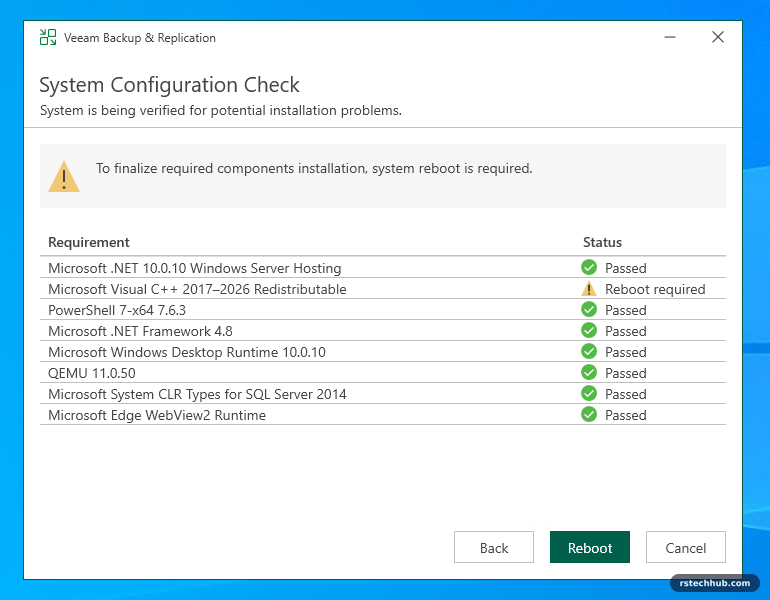Click warning icon beside Reboot required

pos(589,289)
